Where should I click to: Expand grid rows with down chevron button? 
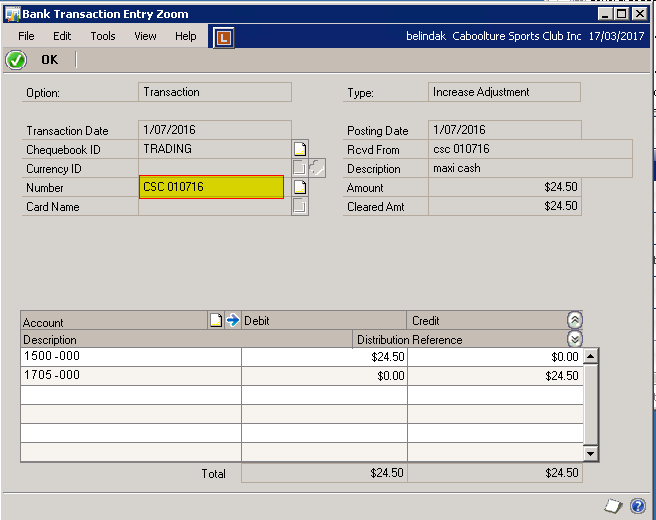tap(574, 339)
